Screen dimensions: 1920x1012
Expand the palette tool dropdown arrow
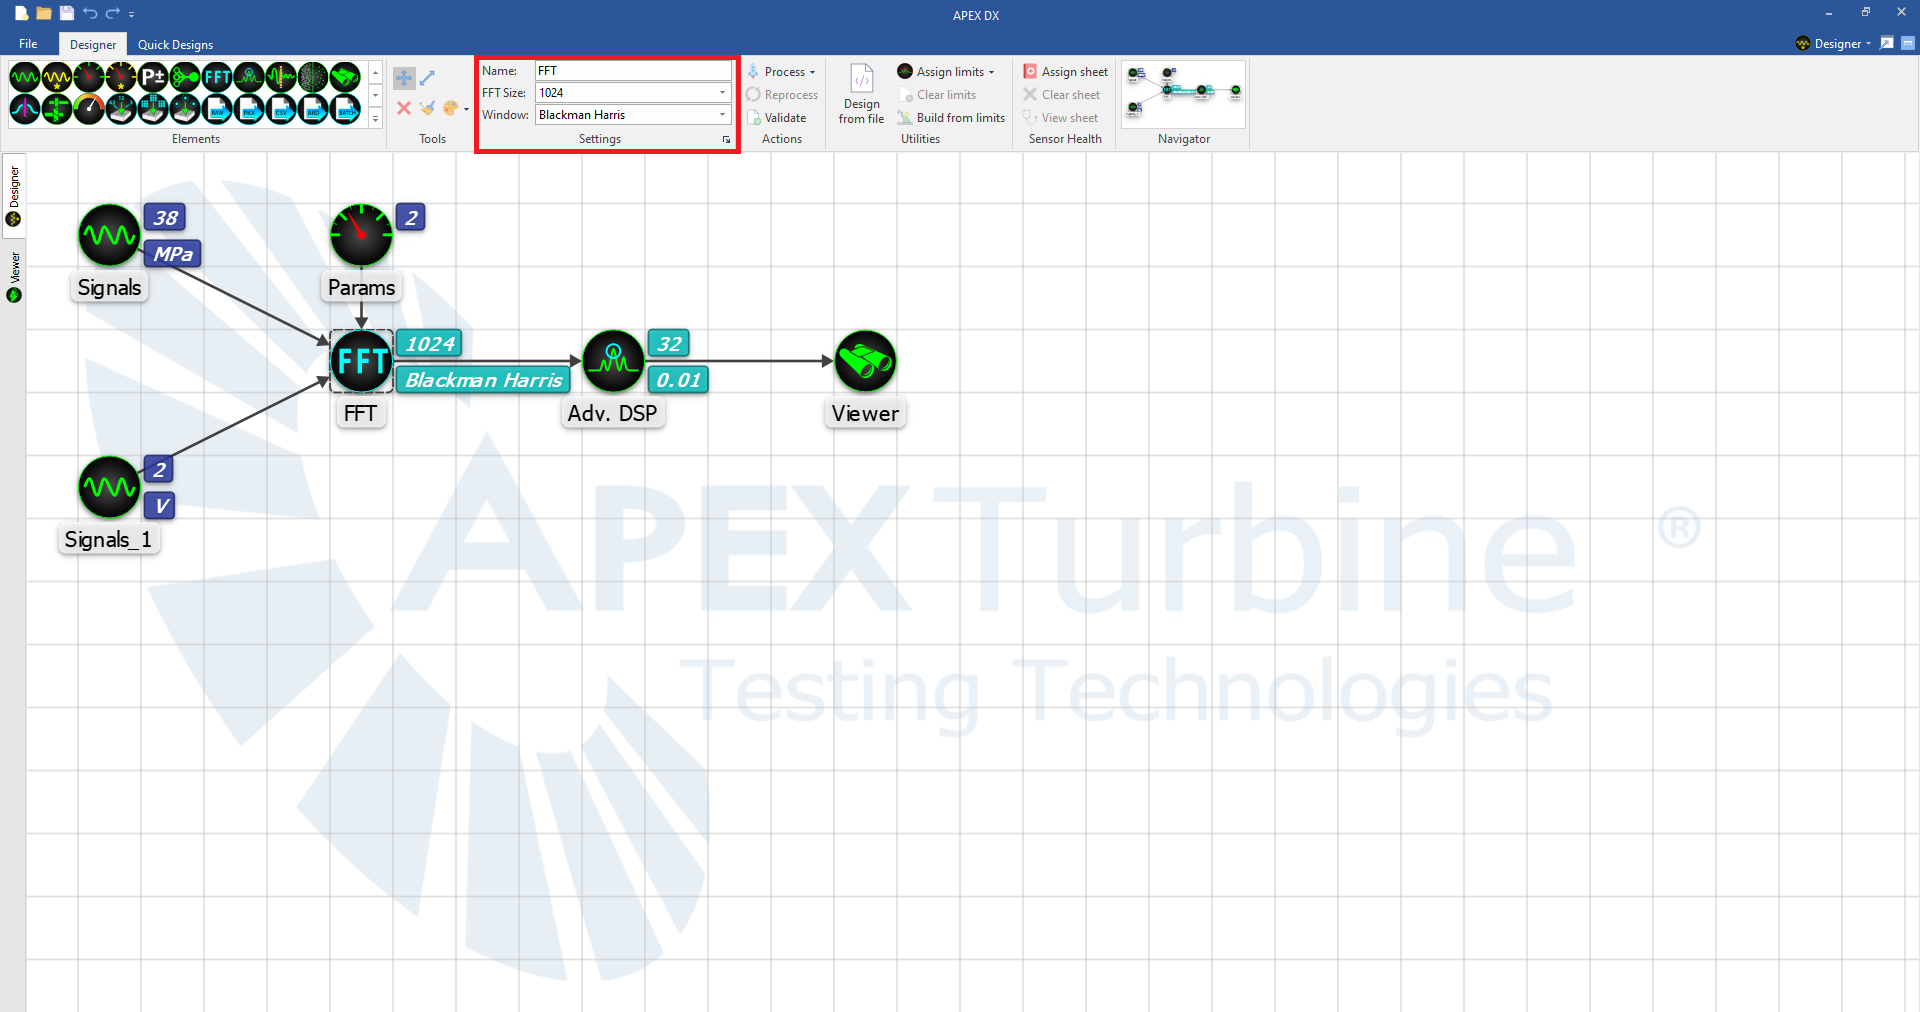click(466, 109)
